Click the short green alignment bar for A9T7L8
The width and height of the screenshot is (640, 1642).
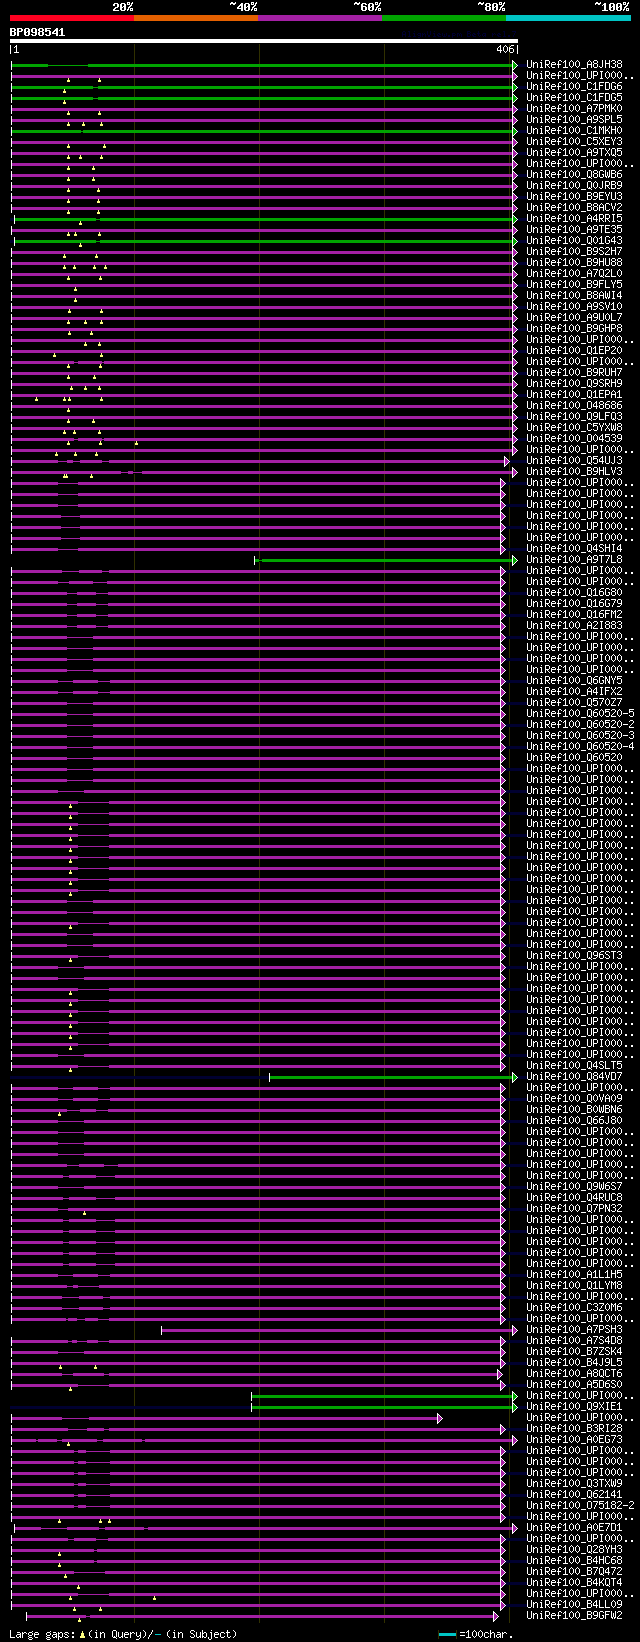(x=386, y=560)
